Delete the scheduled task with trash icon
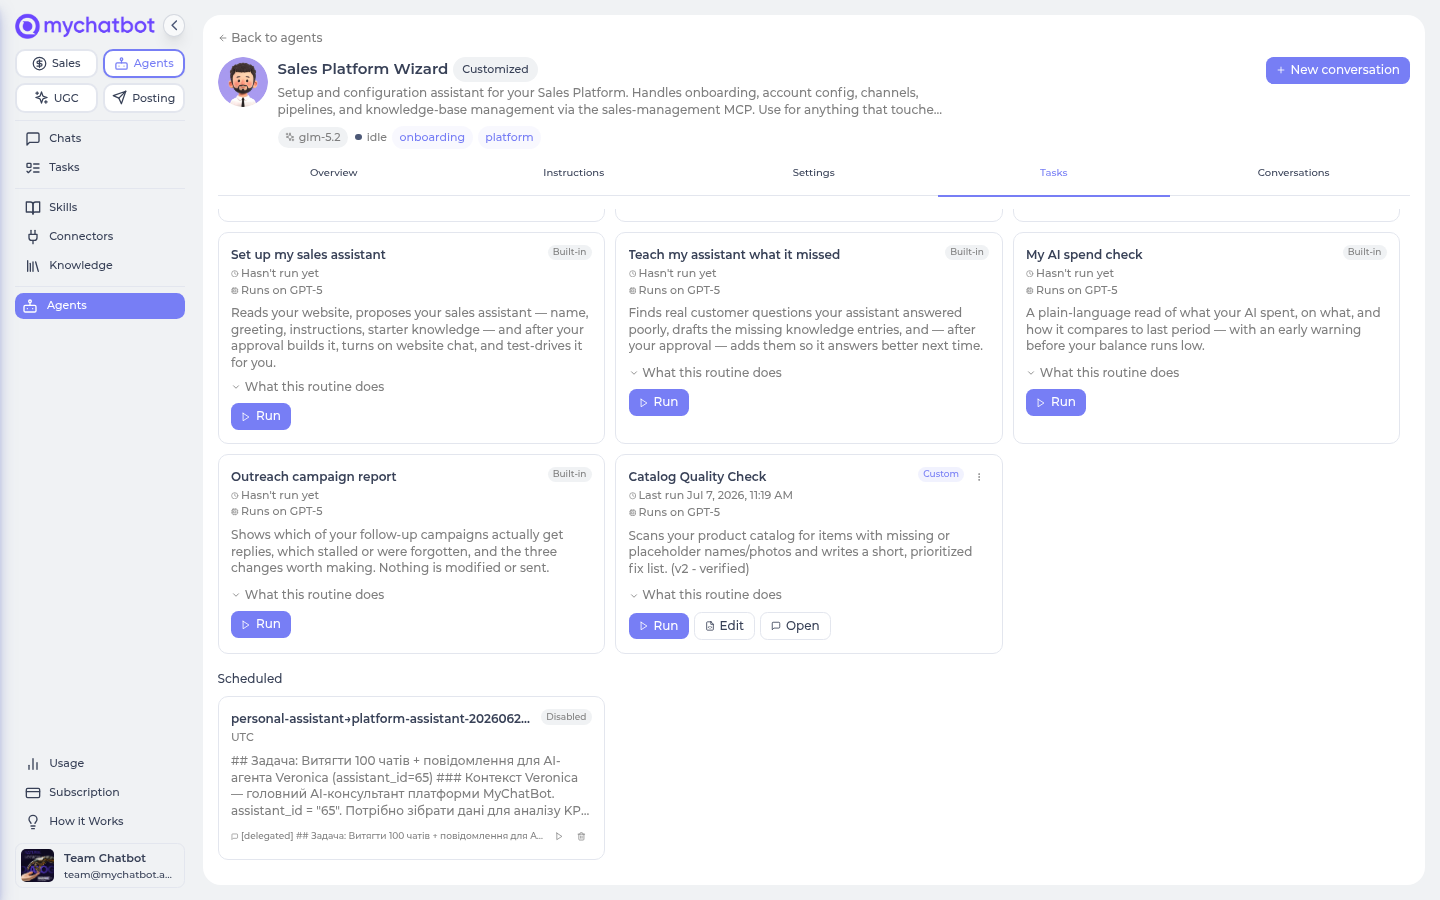The image size is (1440, 900). click(x=581, y=836)
